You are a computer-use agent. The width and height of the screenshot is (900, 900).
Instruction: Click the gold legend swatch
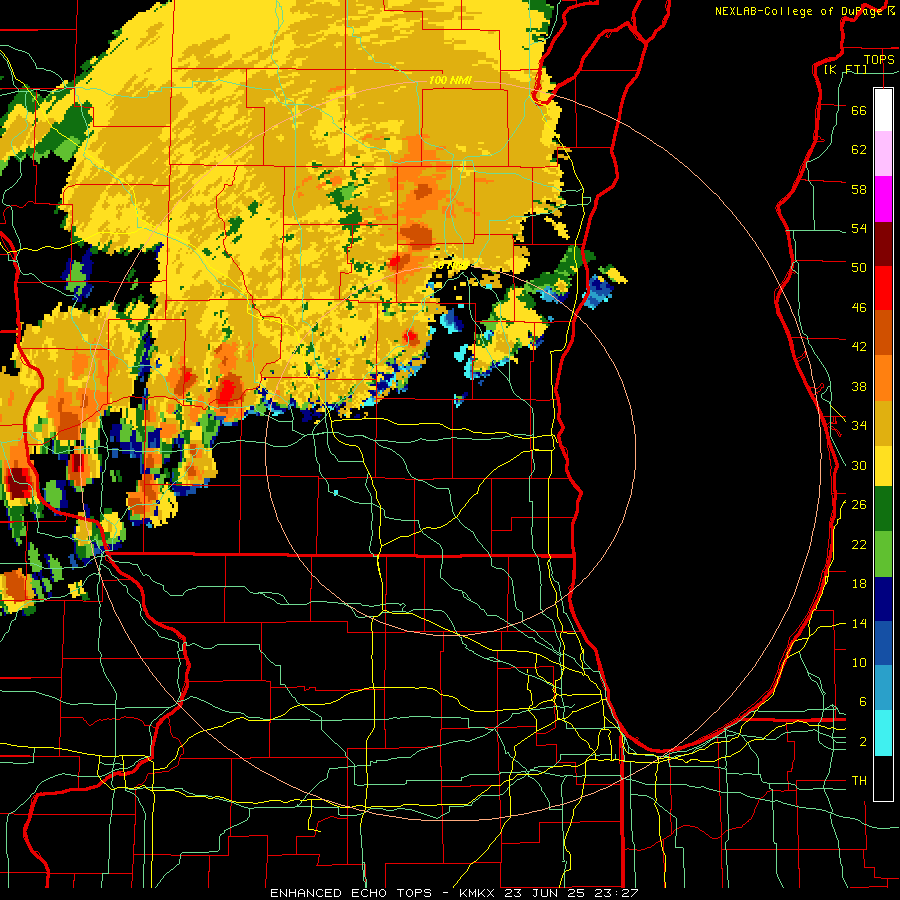click(883, 423)
